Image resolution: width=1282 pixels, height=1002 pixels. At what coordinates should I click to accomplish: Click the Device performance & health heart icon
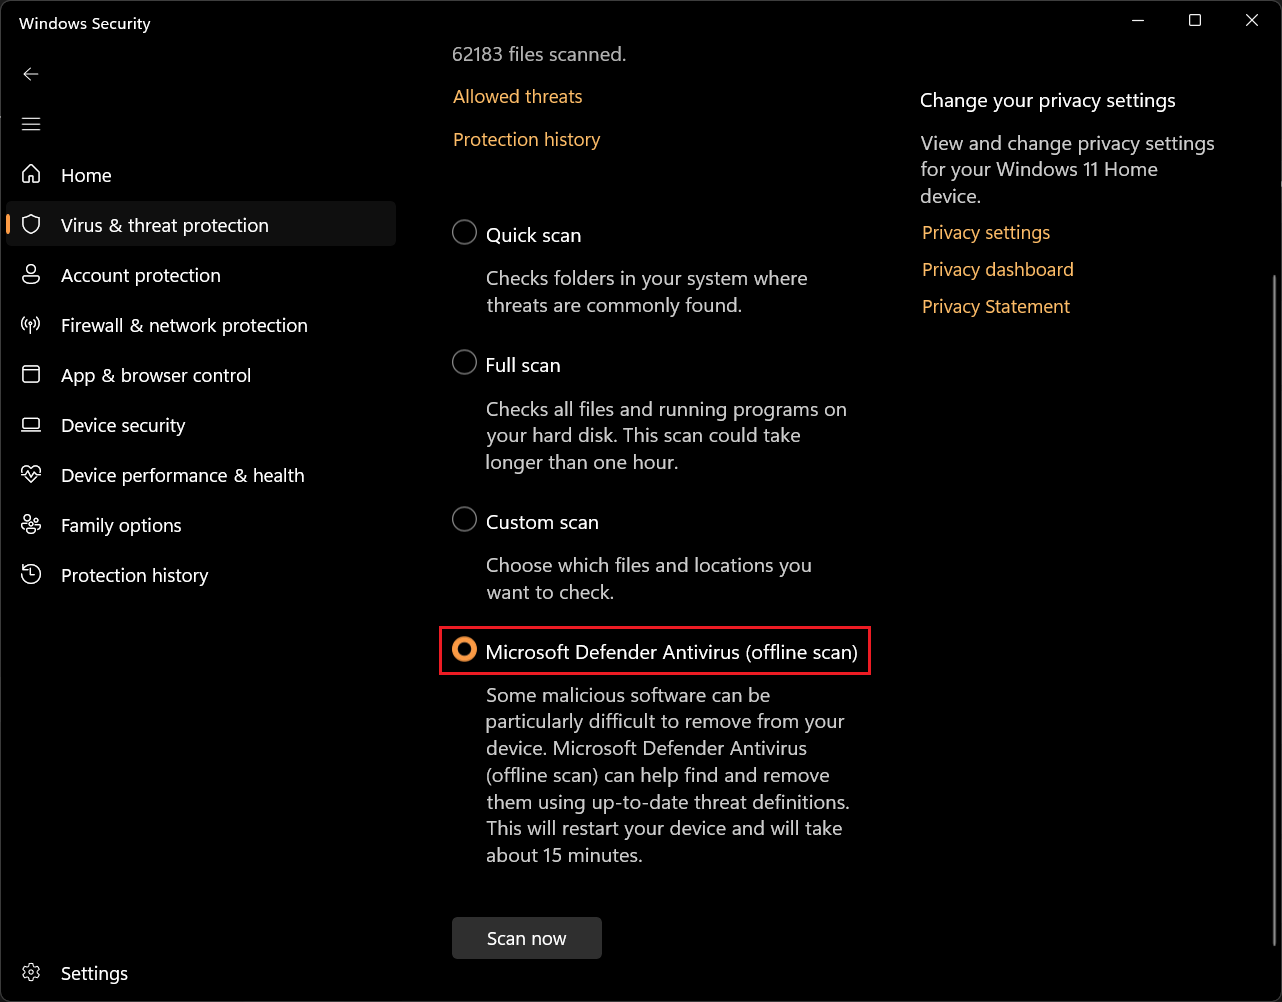pos(31,475)
